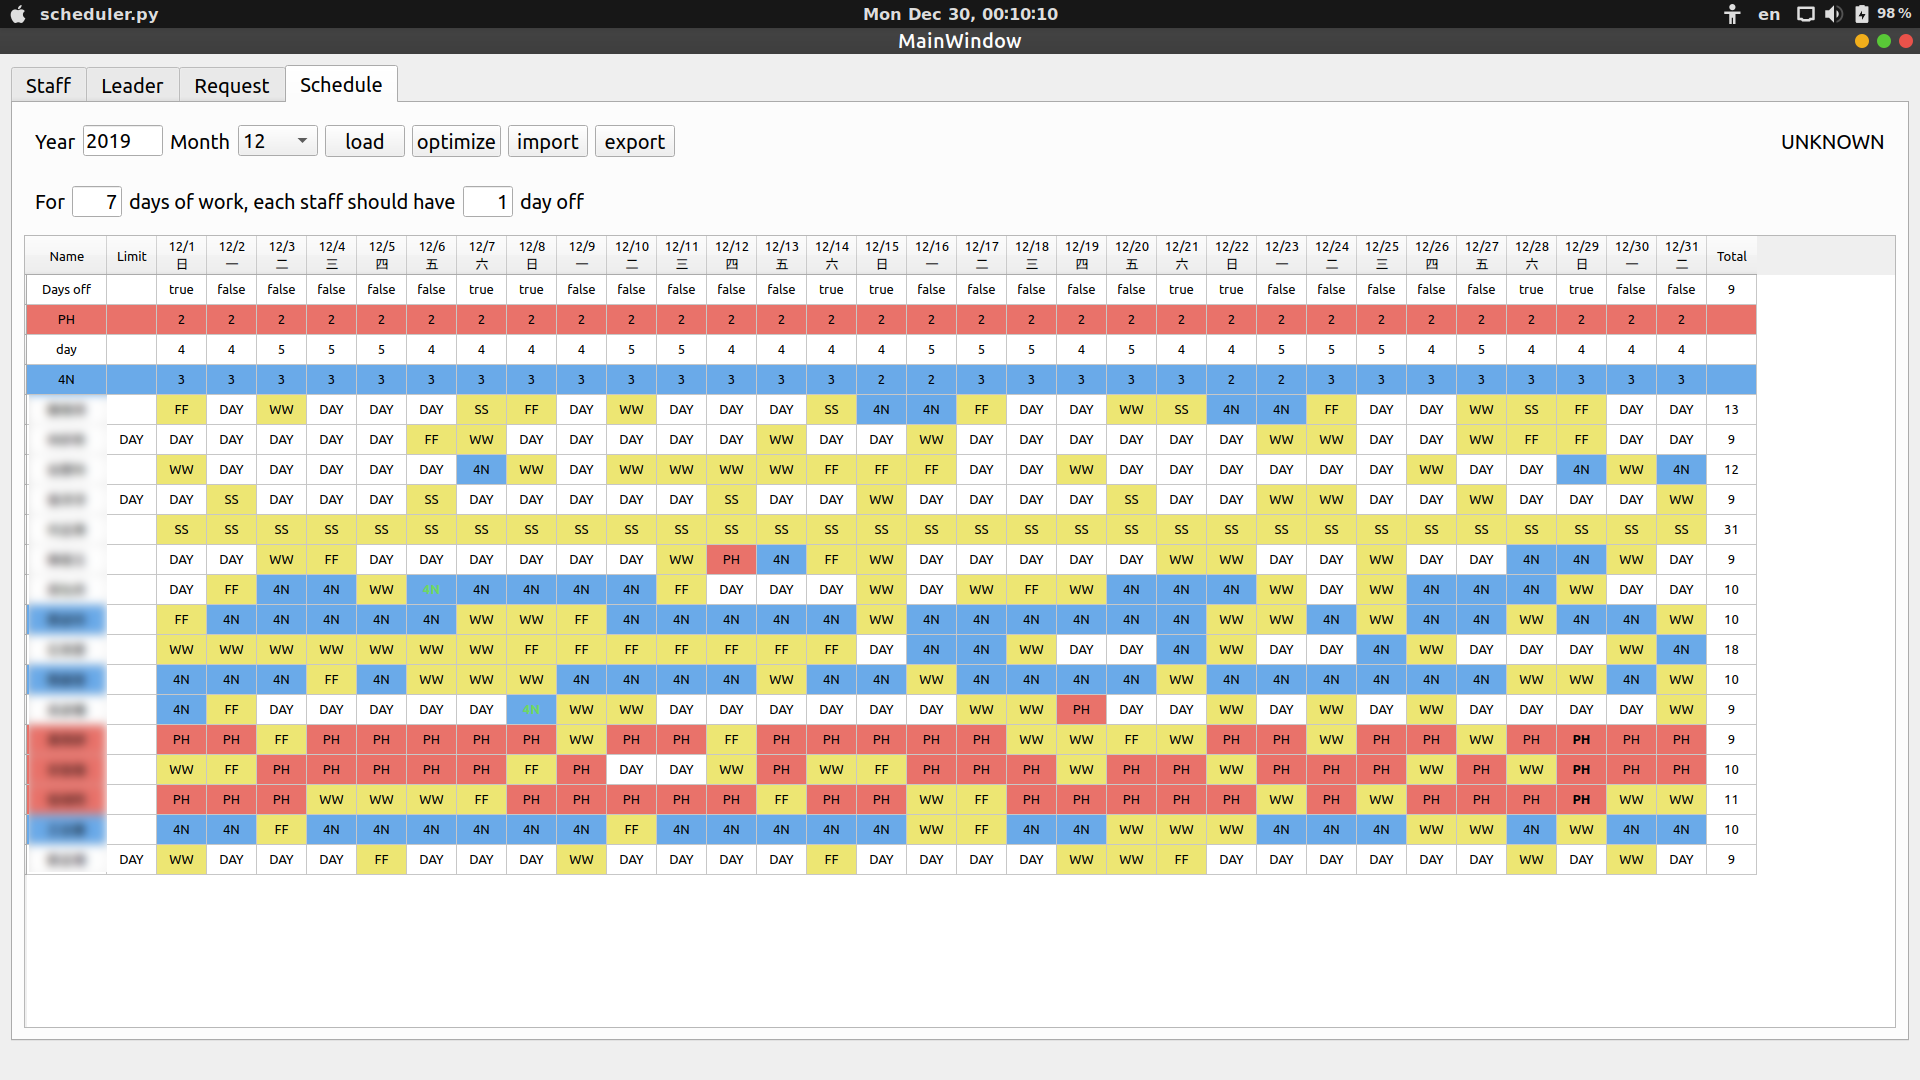Open the 'en' input language indicator
This screenshot has width=1920, height=1080.
coord(1769,14)
